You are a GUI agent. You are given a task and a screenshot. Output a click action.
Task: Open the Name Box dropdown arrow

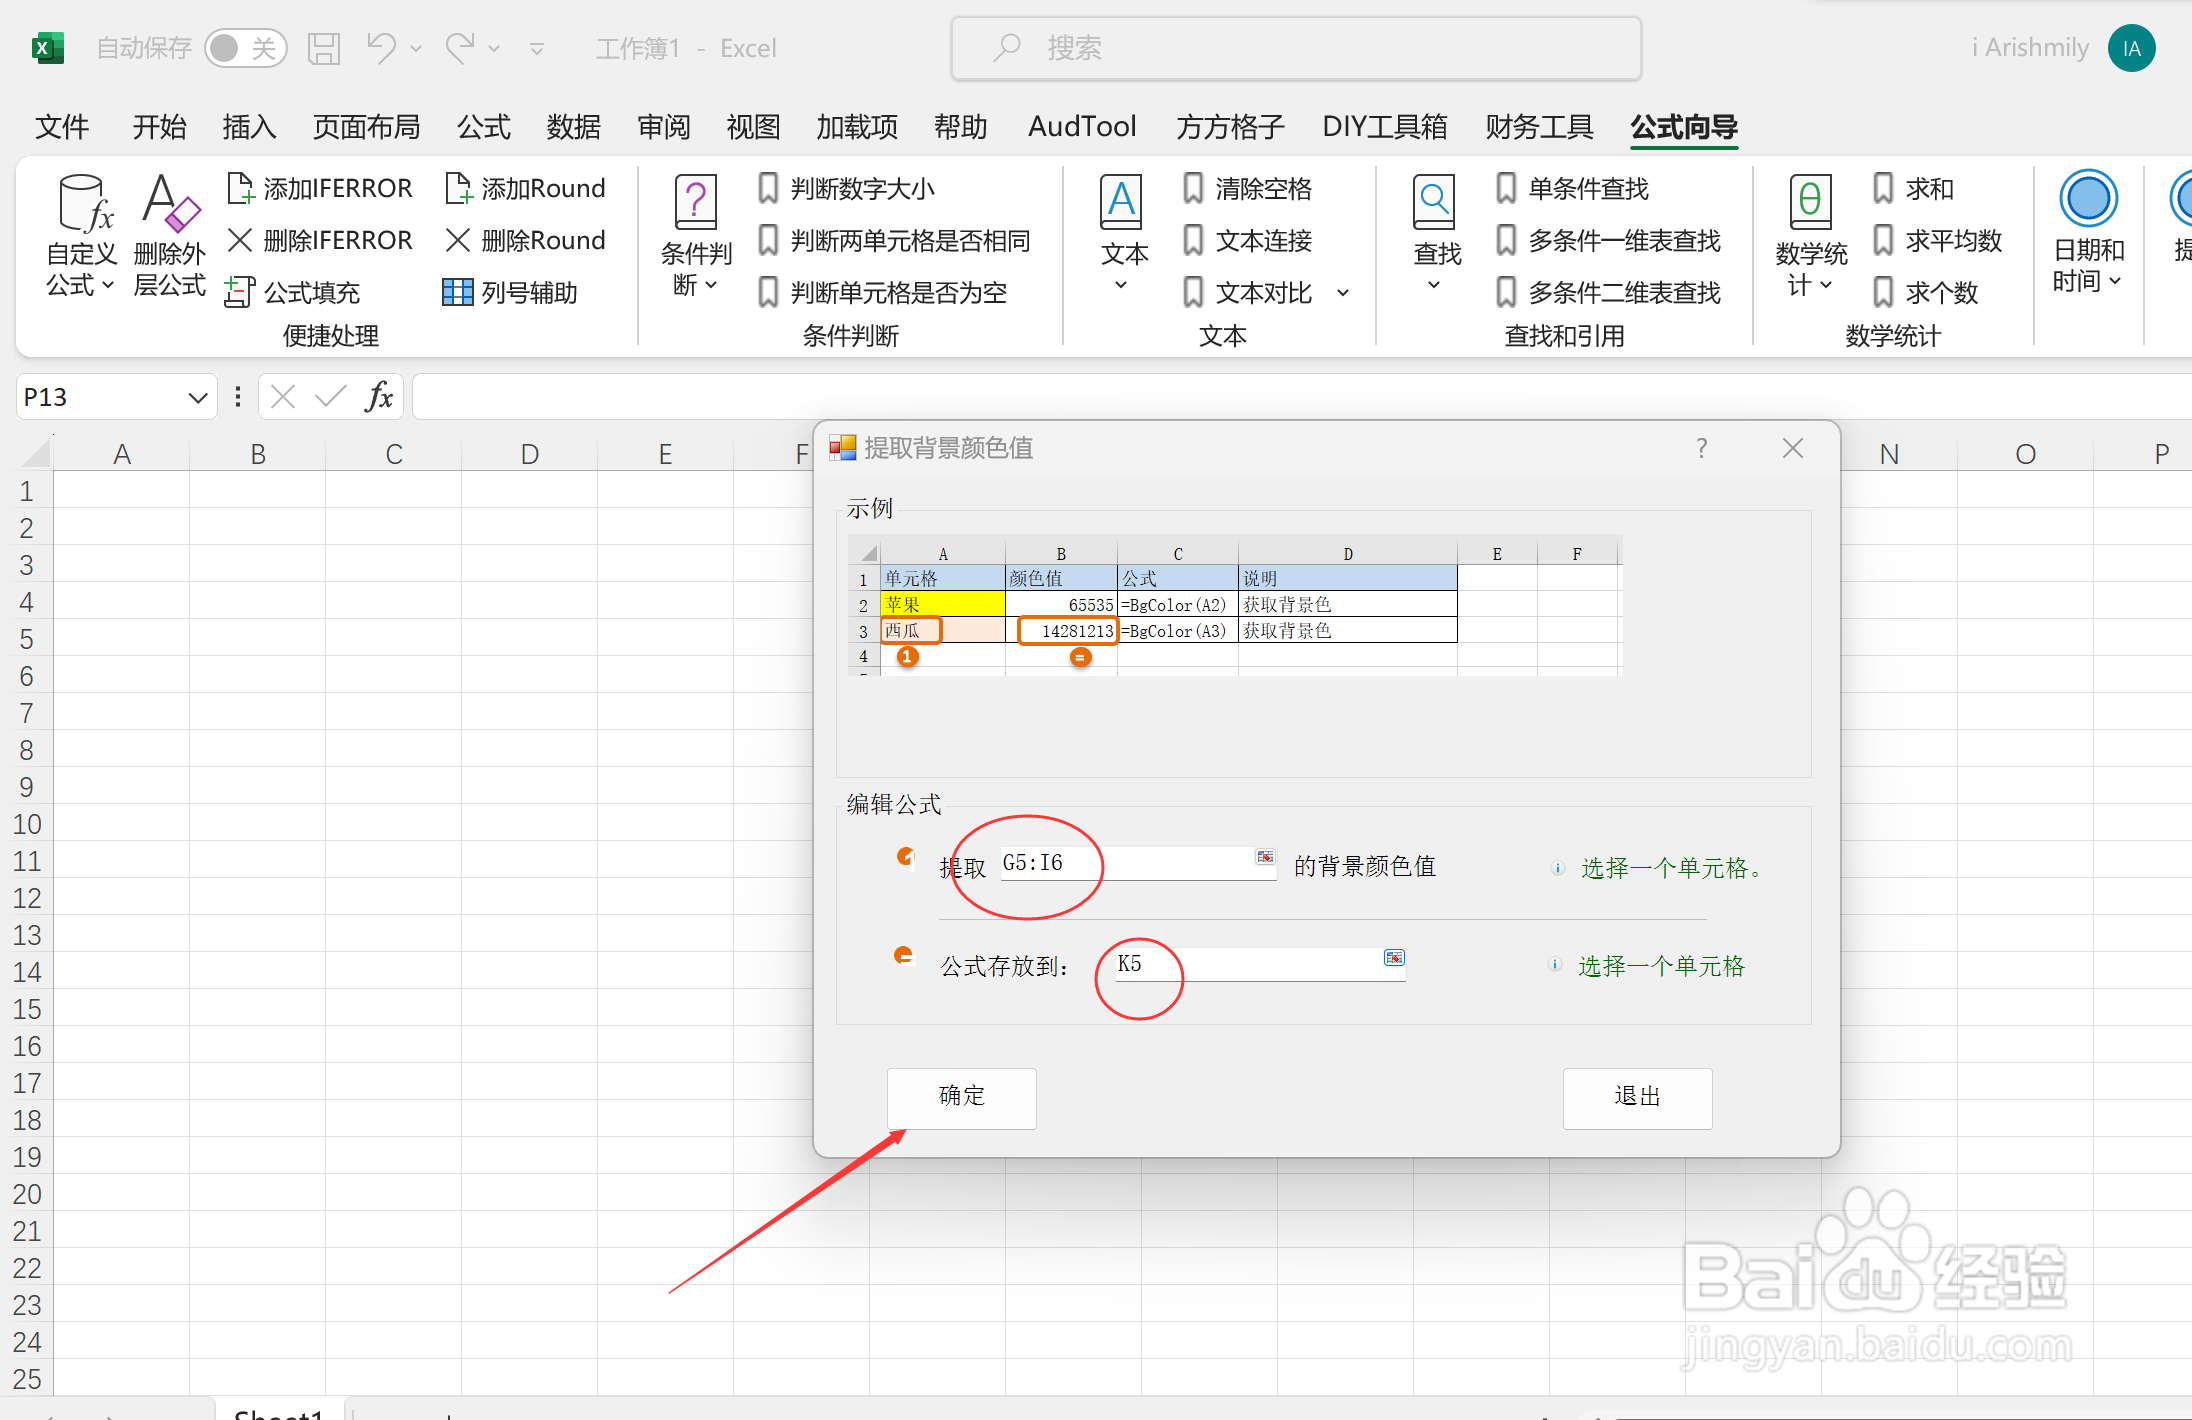tap(198, 398)
